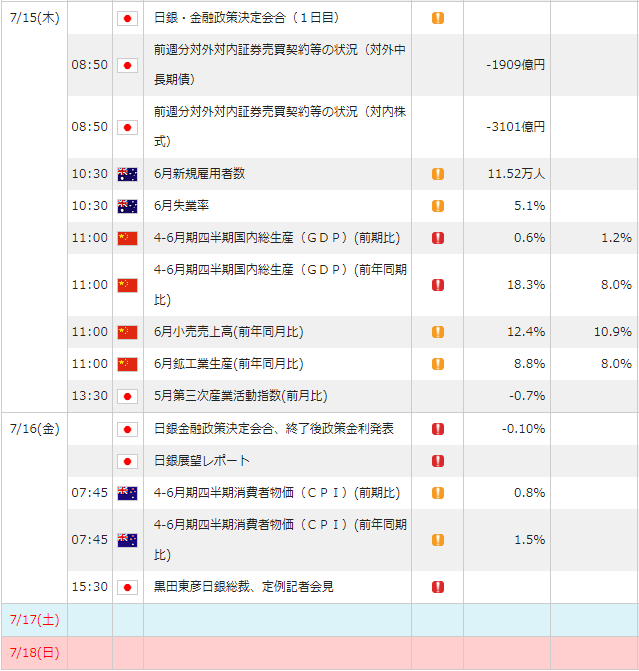Click the 15:30 time cell

click(89, 587)
